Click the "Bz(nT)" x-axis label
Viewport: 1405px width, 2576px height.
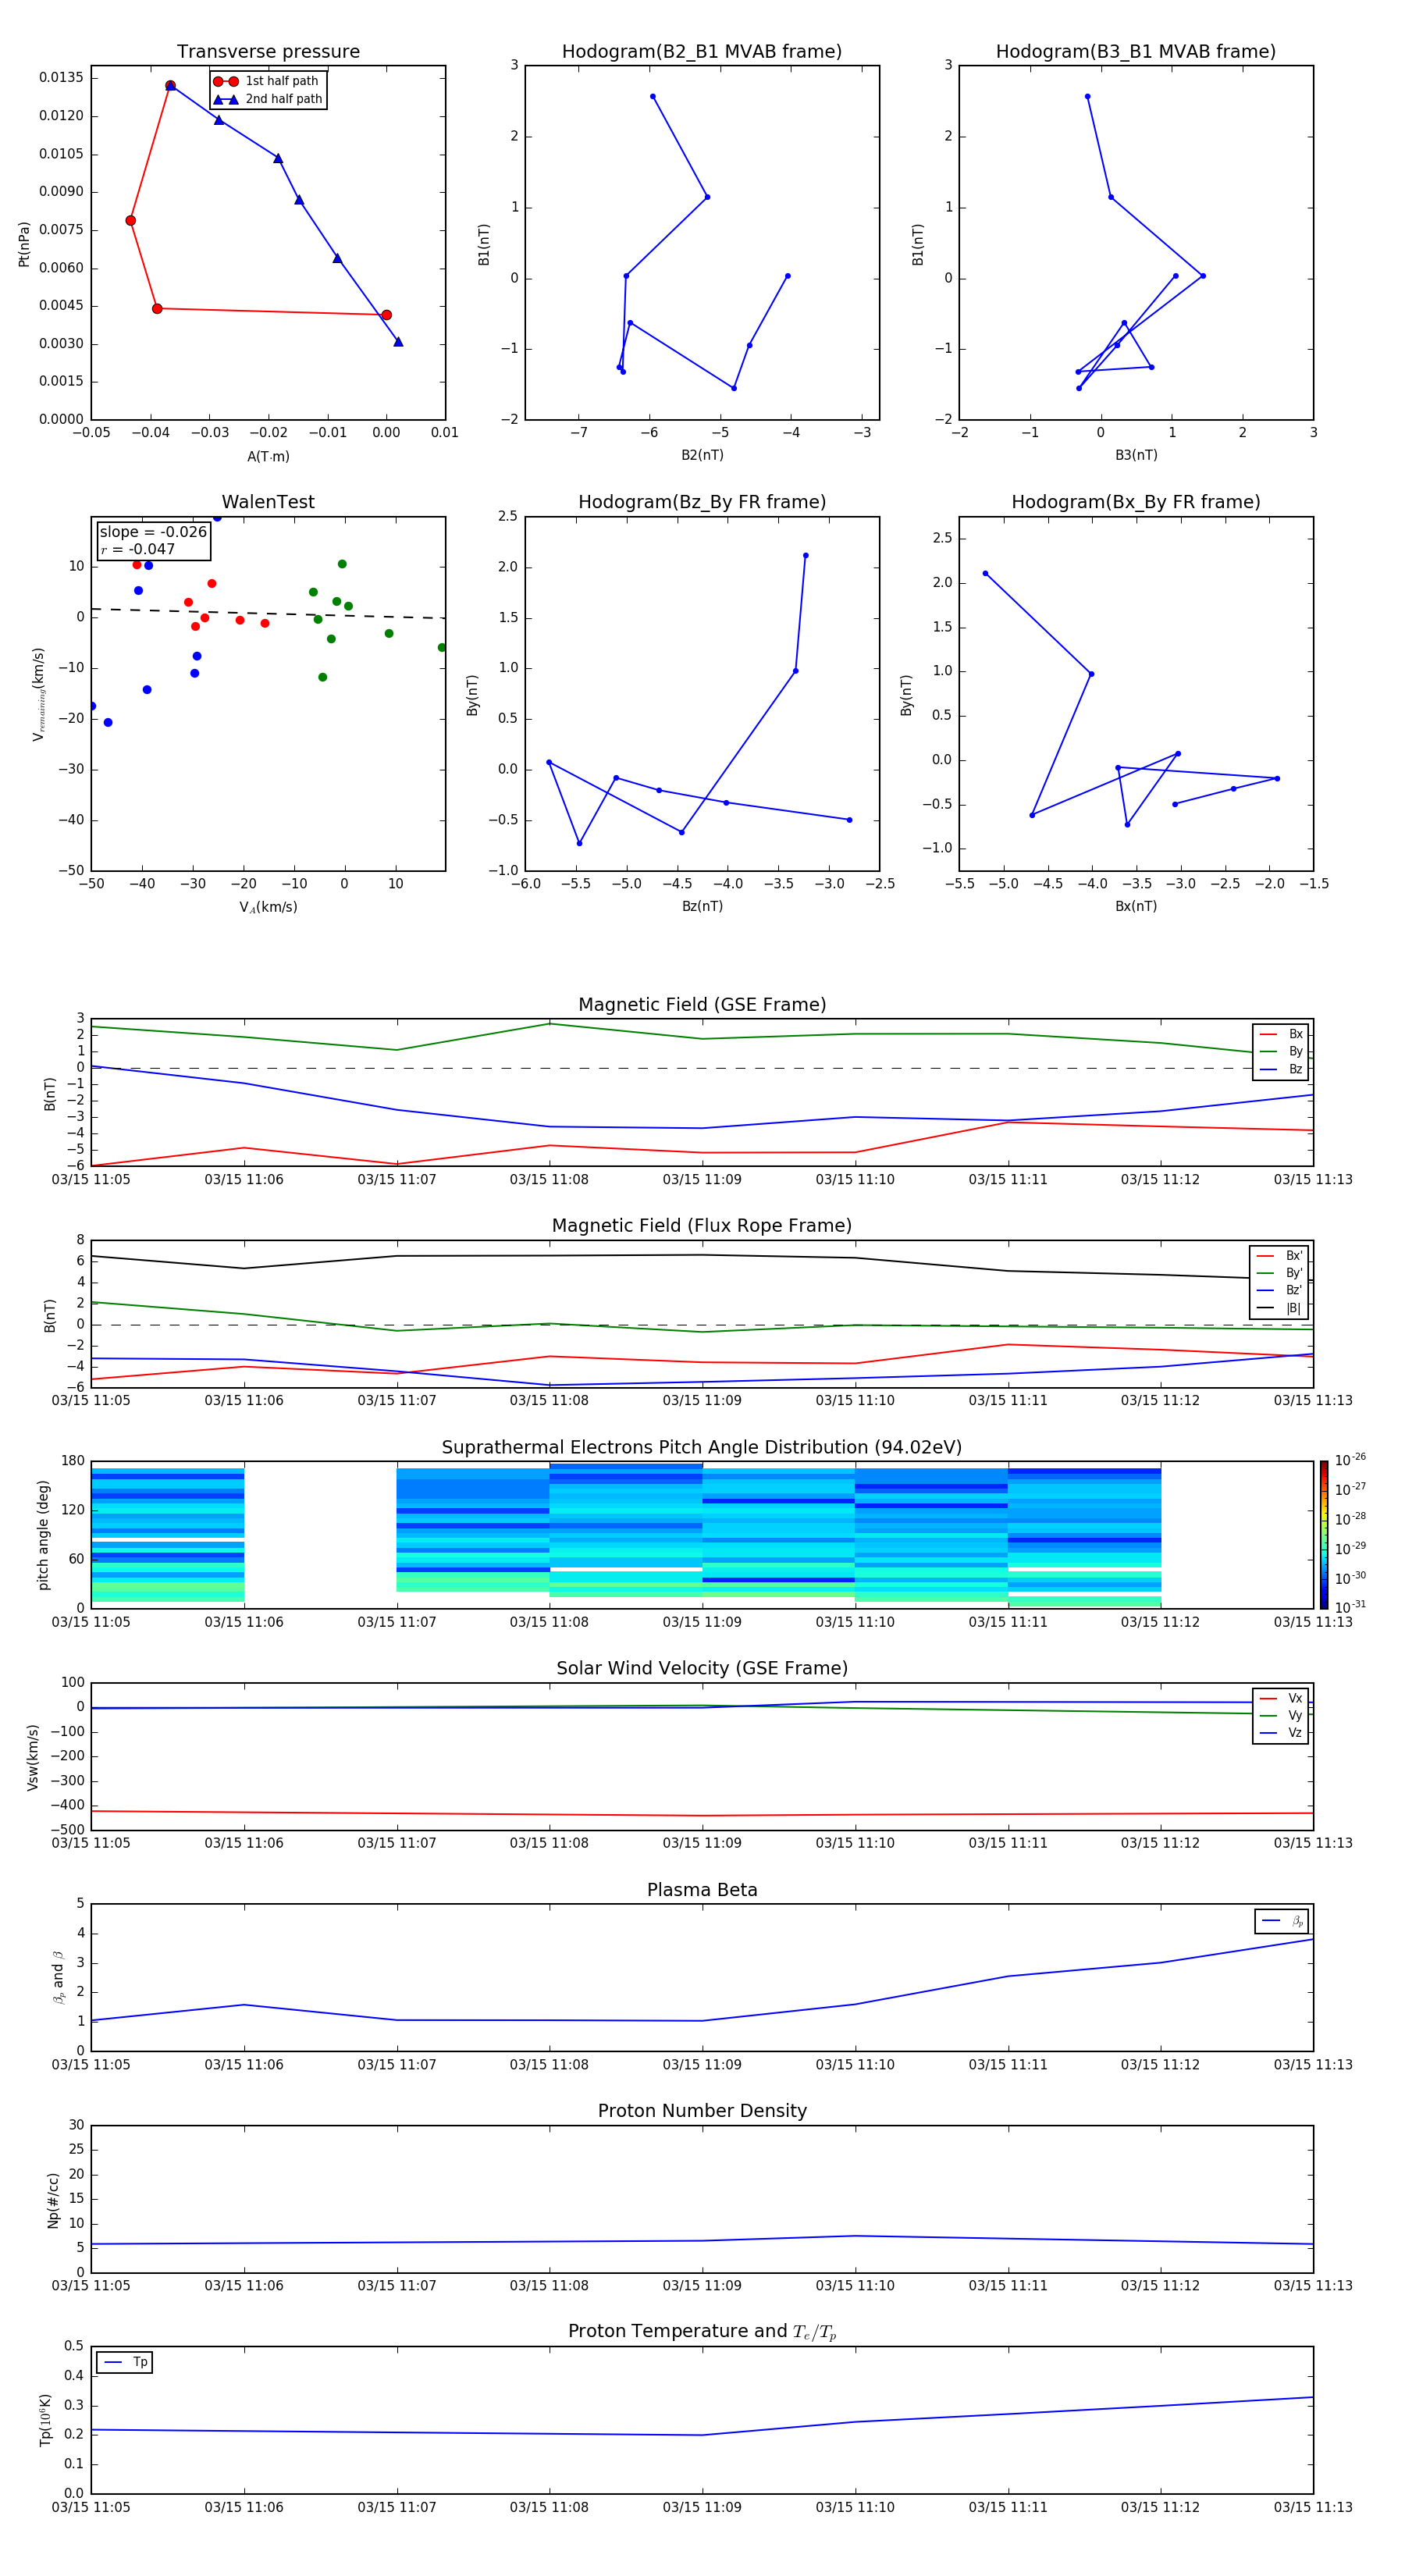(702, 906)
